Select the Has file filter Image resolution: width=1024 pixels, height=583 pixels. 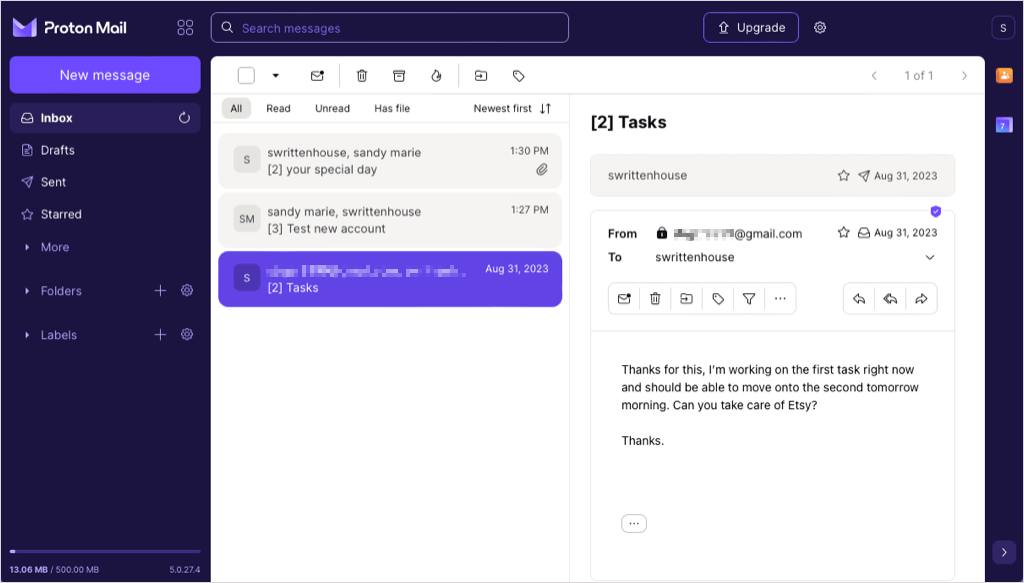click(392, 108)
